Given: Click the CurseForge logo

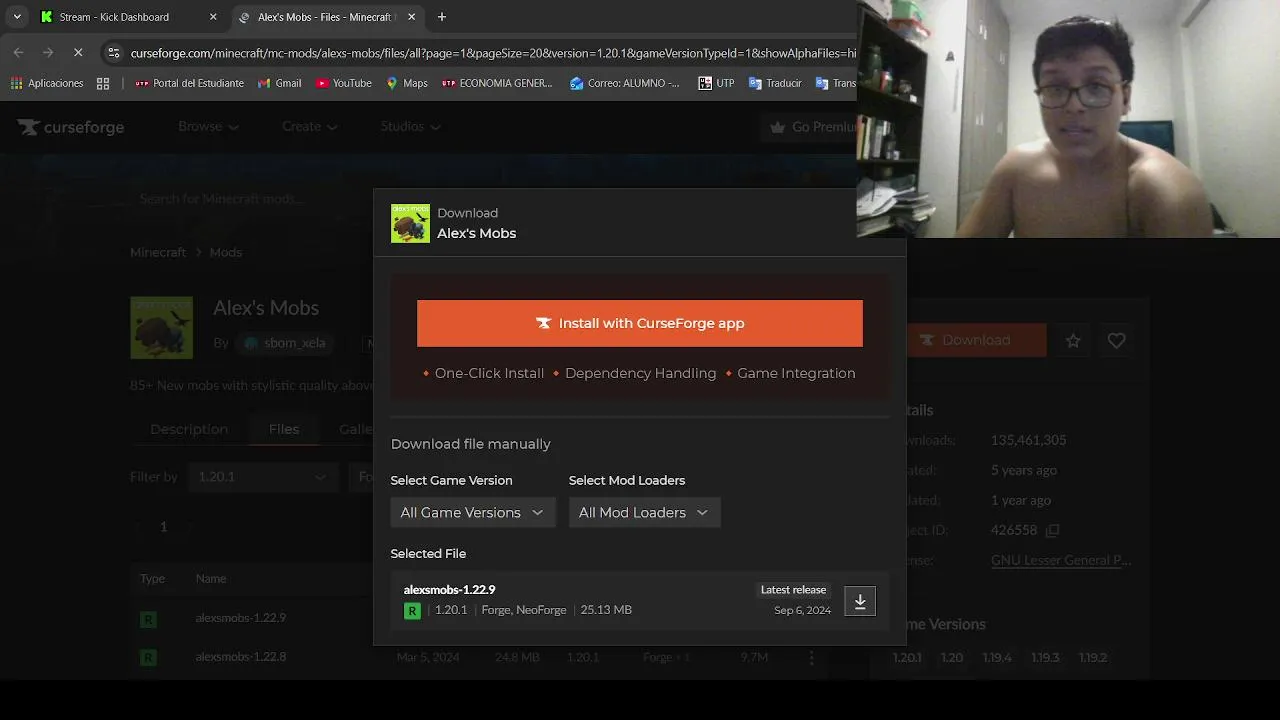Looking at the screenshot, I should 71,127.
